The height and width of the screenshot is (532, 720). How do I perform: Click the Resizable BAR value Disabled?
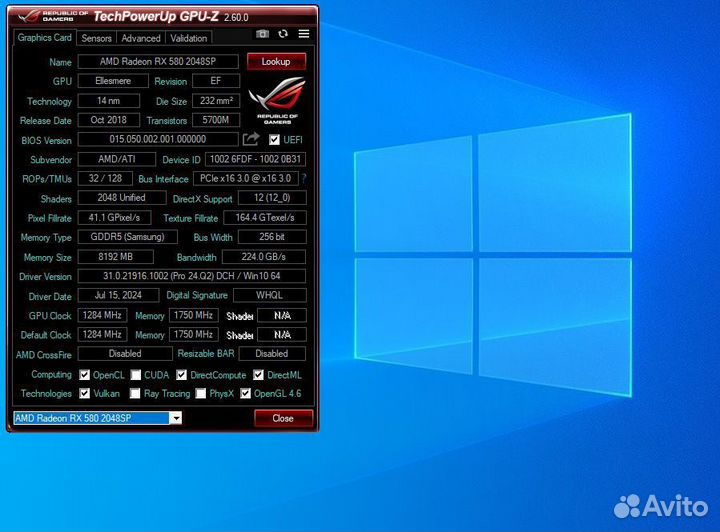[272, 353]
